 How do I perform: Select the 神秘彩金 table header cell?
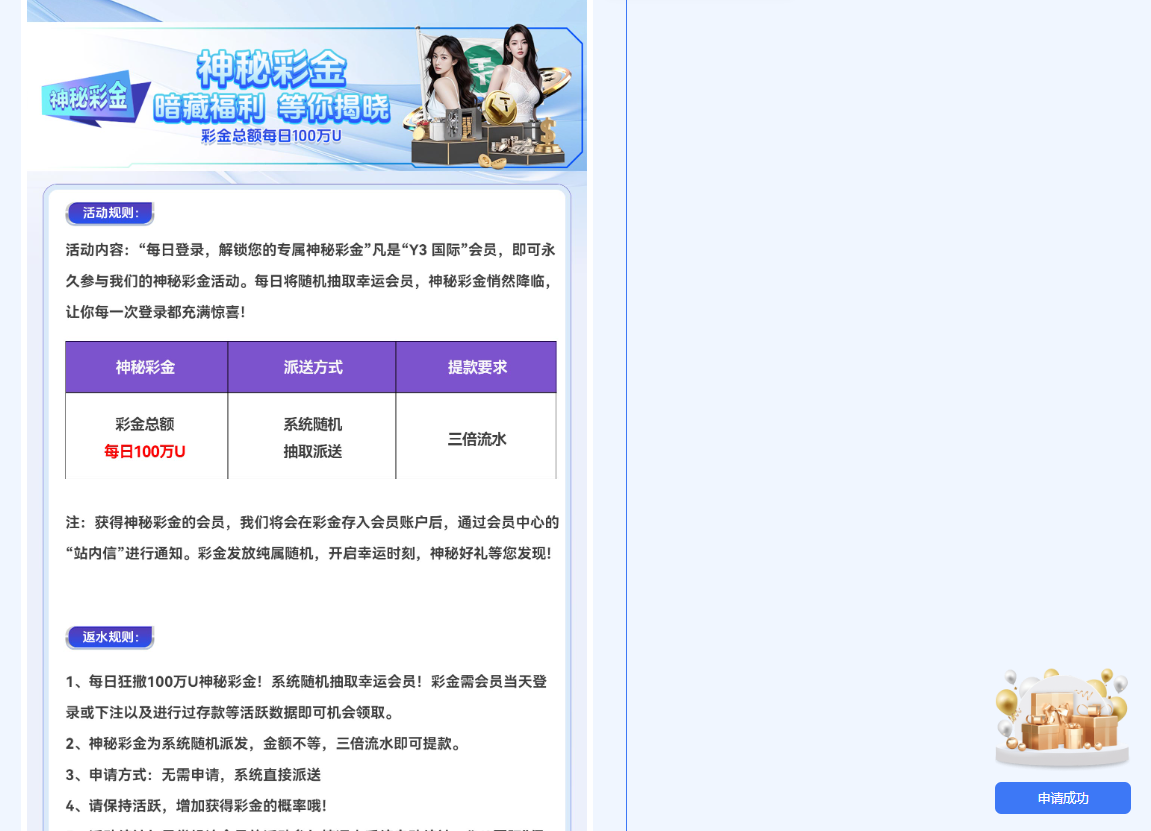146,366
